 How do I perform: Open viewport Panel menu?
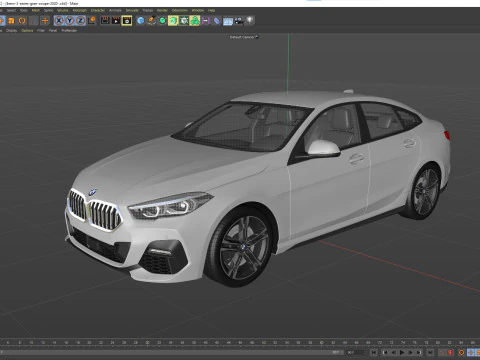tap(53, 30)
